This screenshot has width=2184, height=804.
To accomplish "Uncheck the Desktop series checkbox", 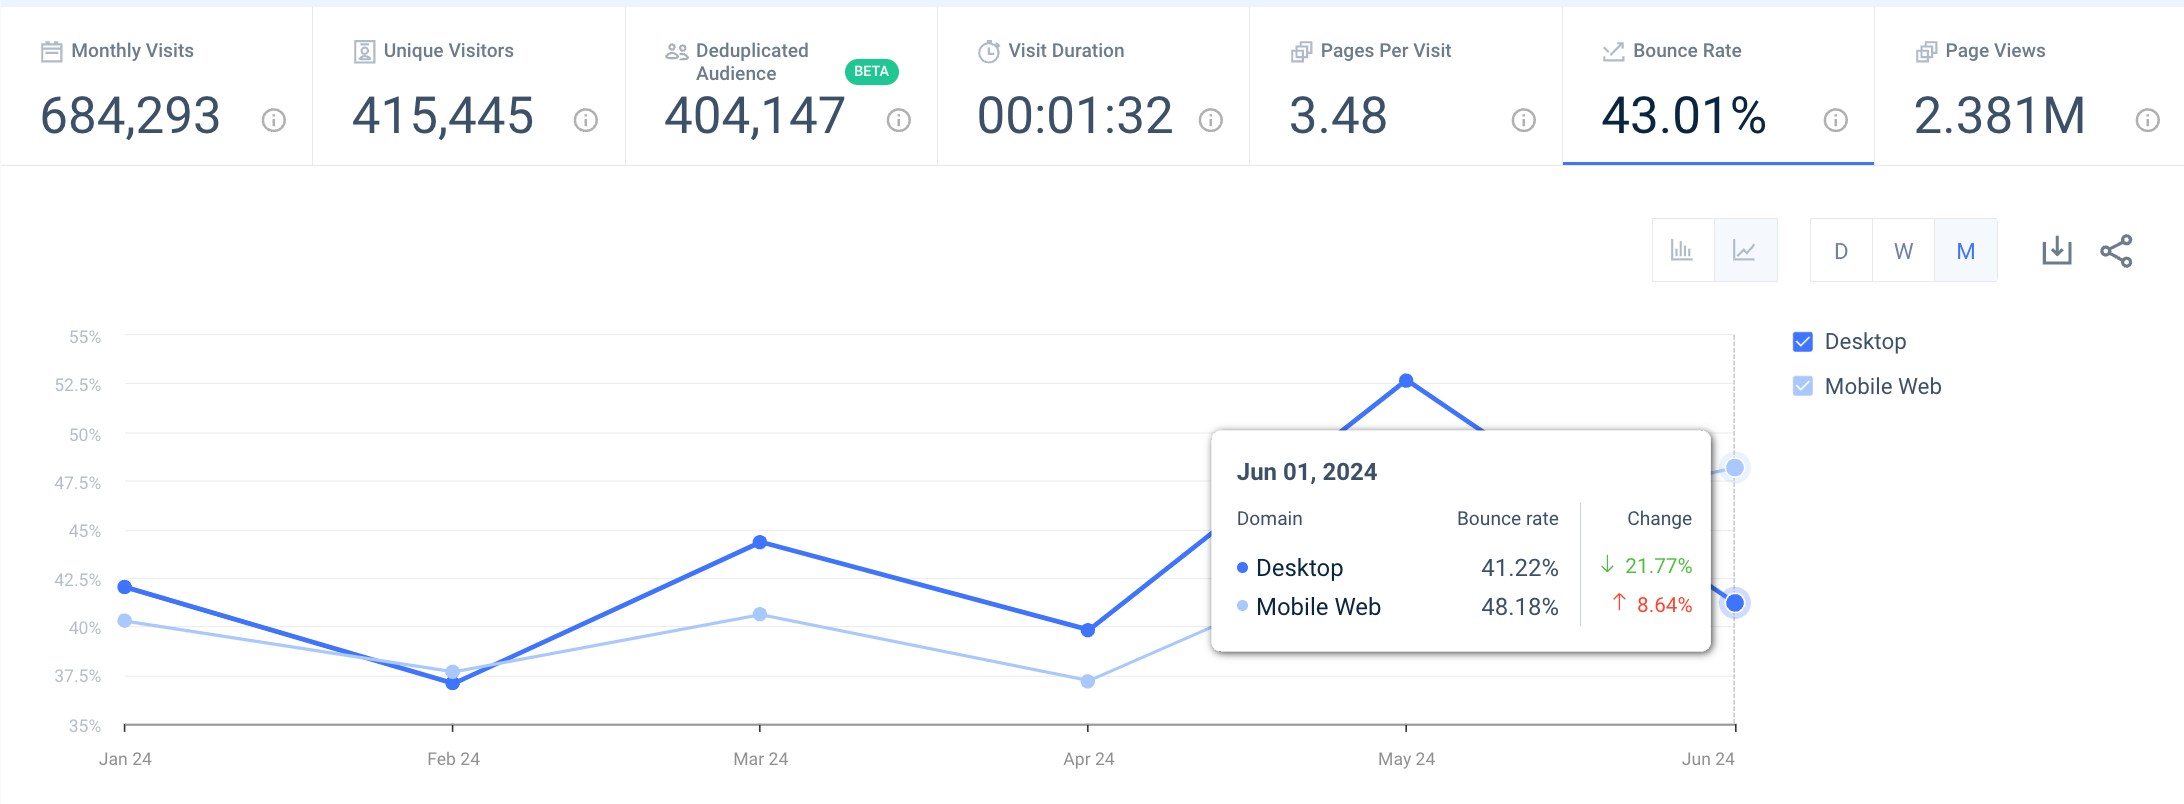I will tap(1803, 342).
